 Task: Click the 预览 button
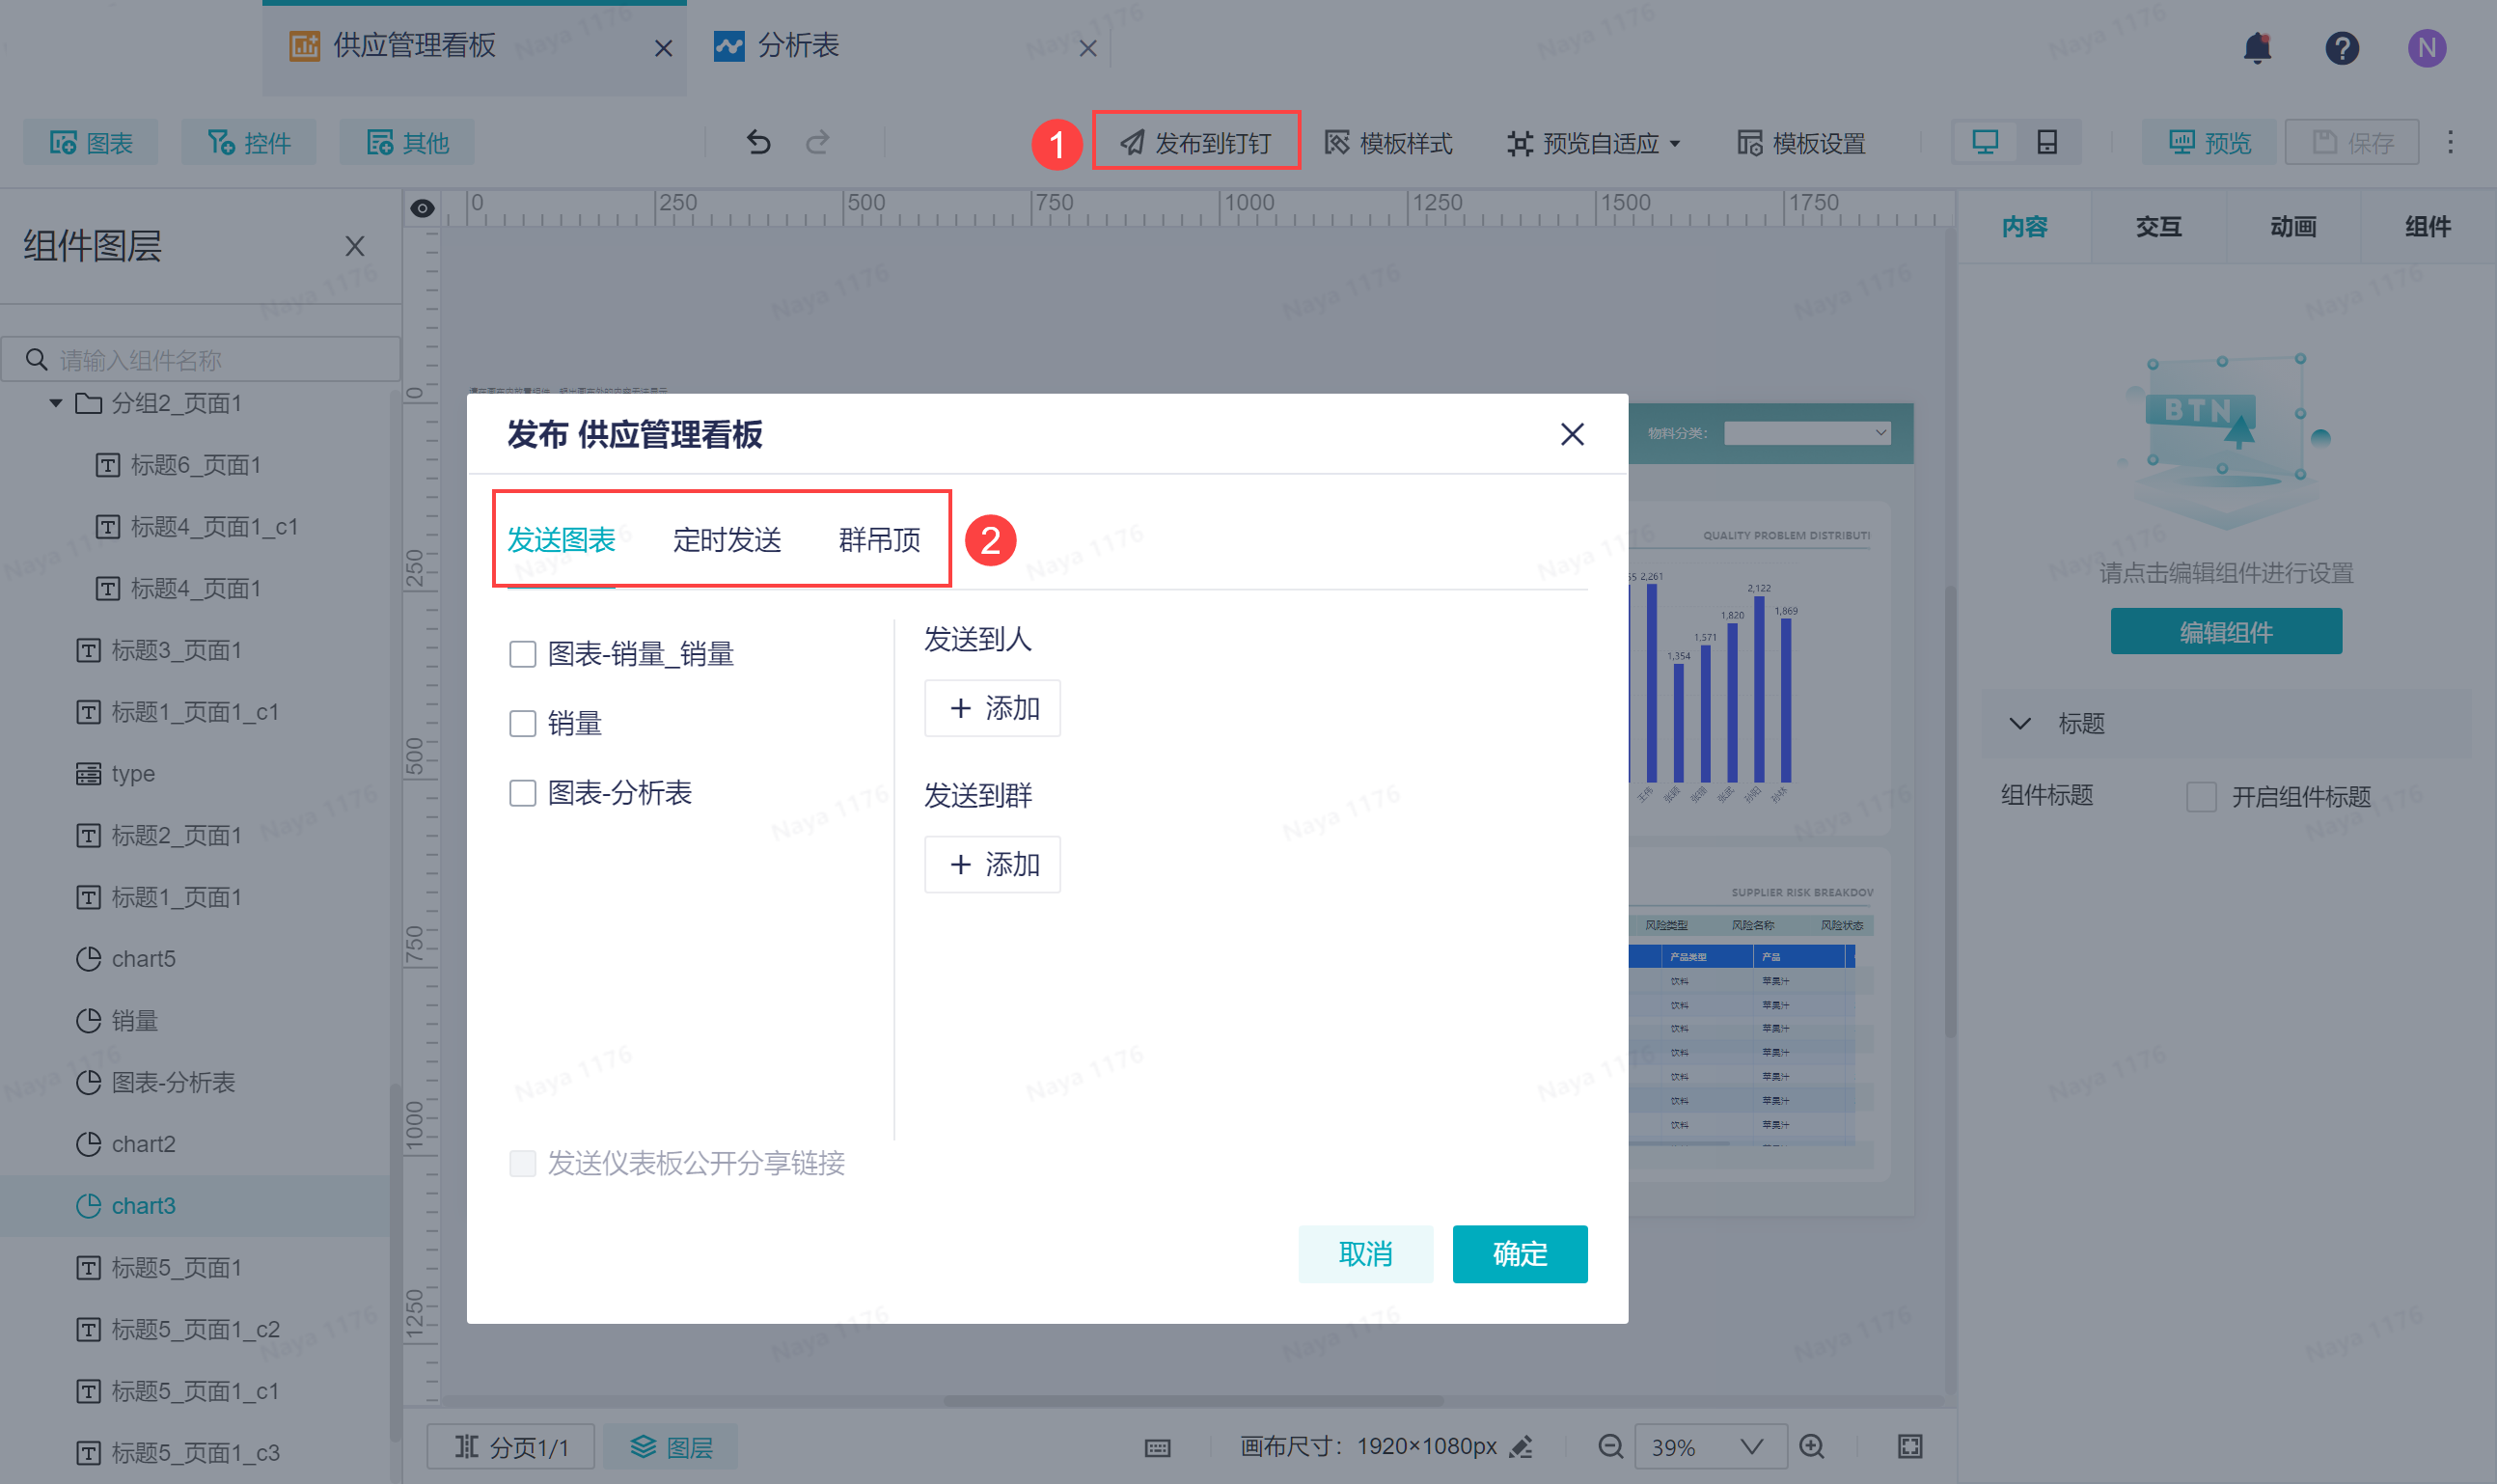click(2208, 142)
